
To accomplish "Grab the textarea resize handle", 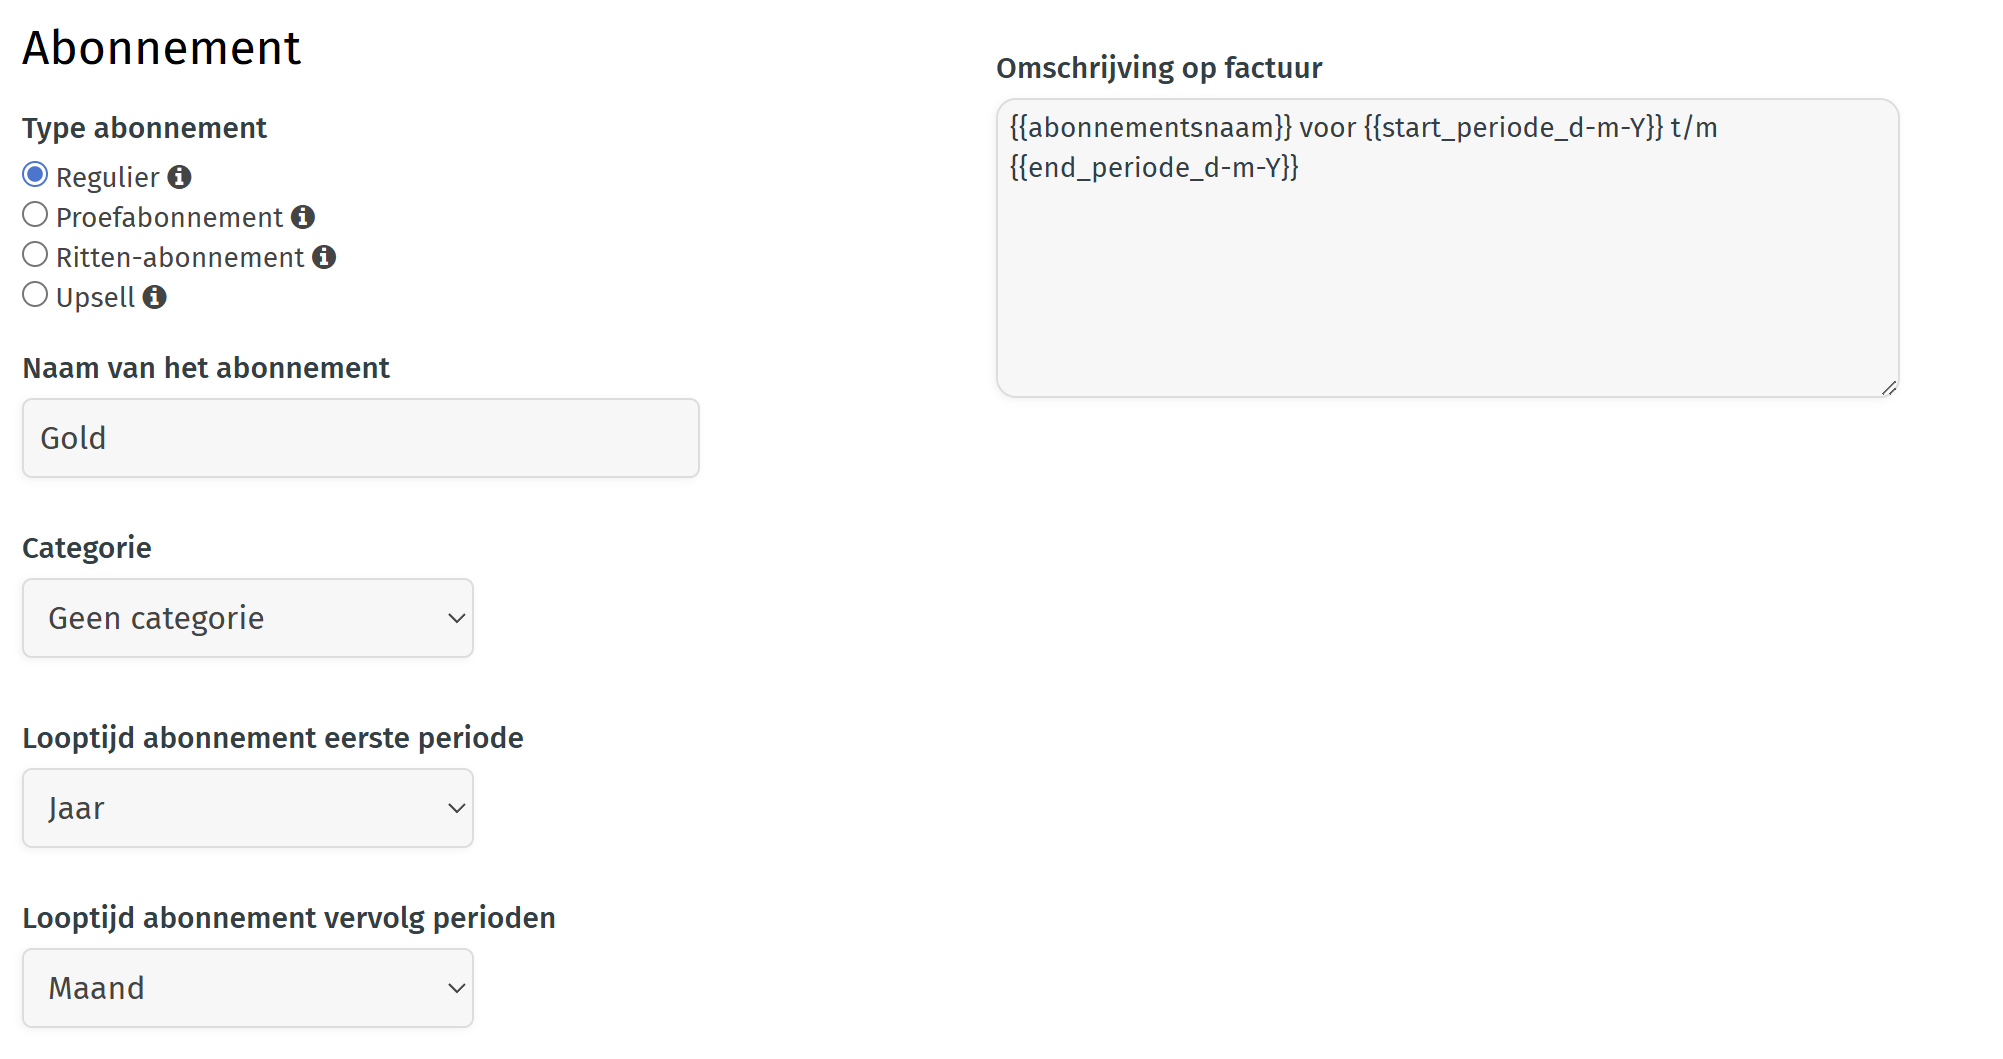I will (1888, 388).
